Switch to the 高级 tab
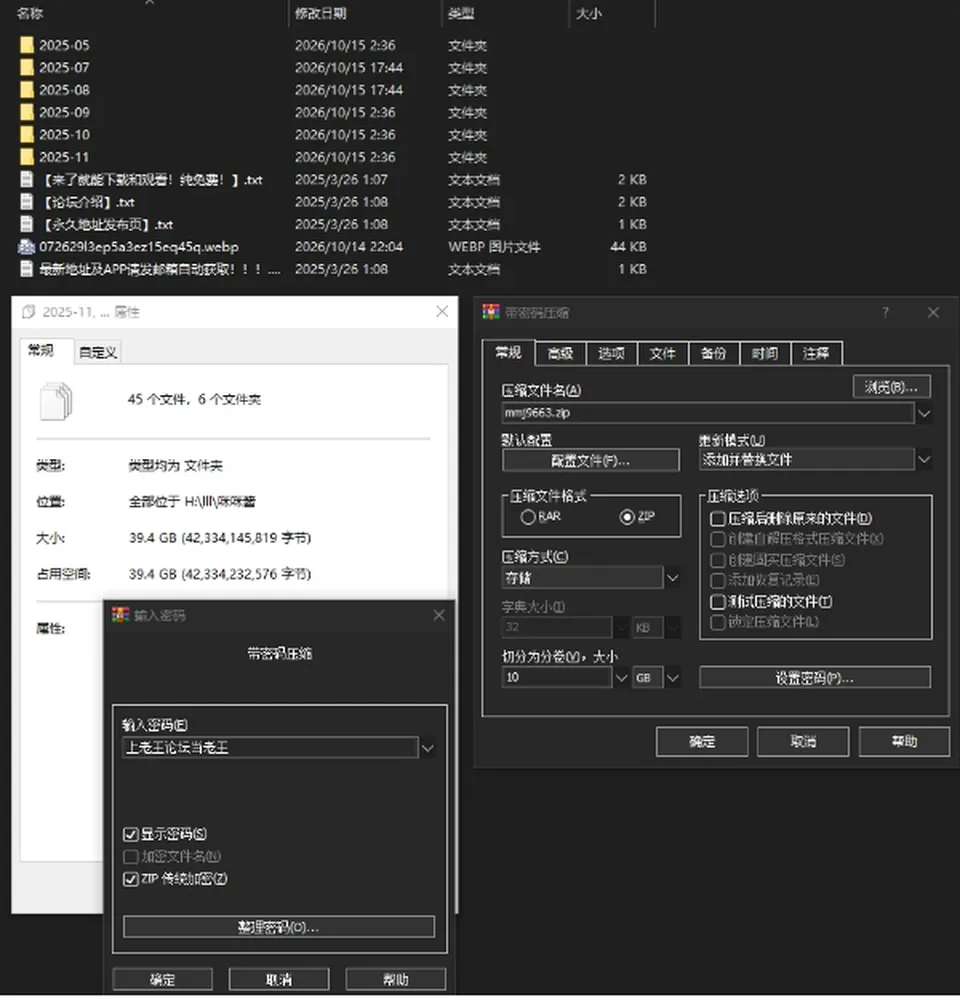960x997 pixels. click(560, 354)
